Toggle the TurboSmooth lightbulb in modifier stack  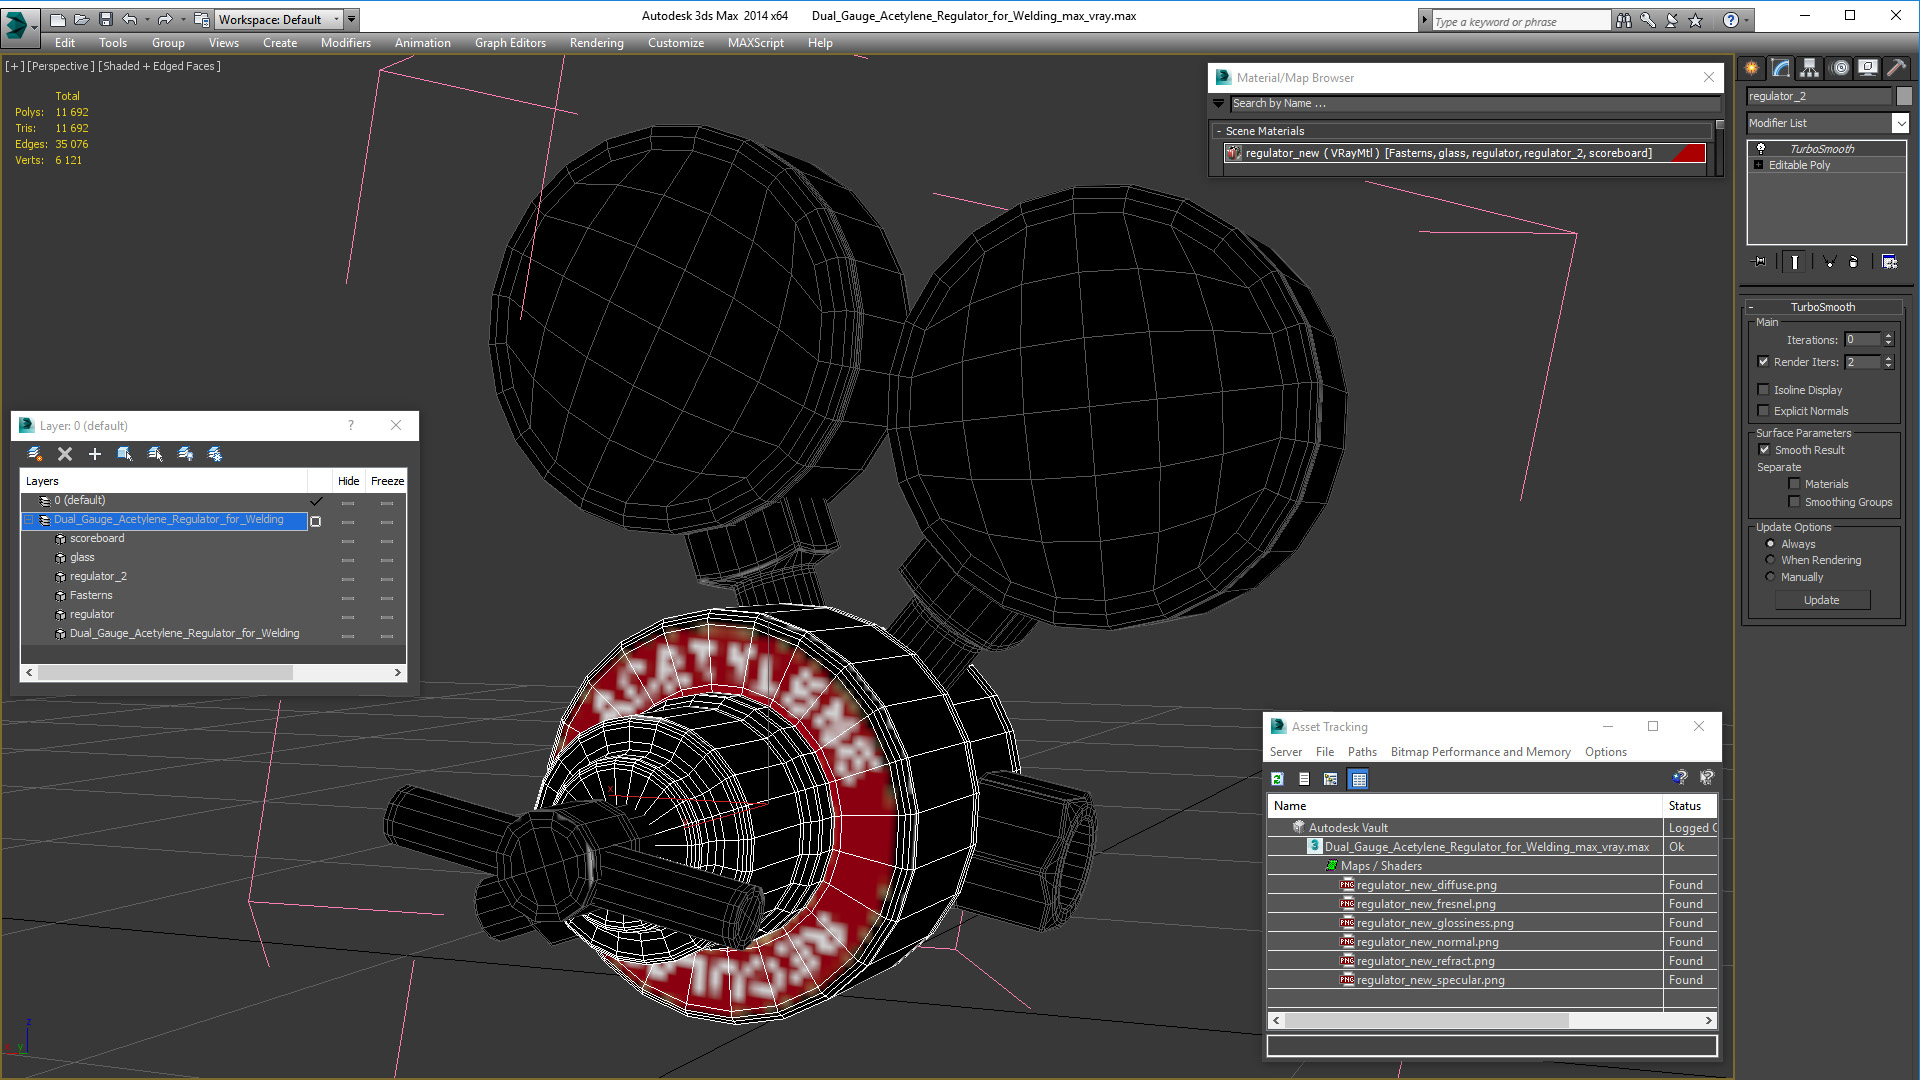[1761, 148]
